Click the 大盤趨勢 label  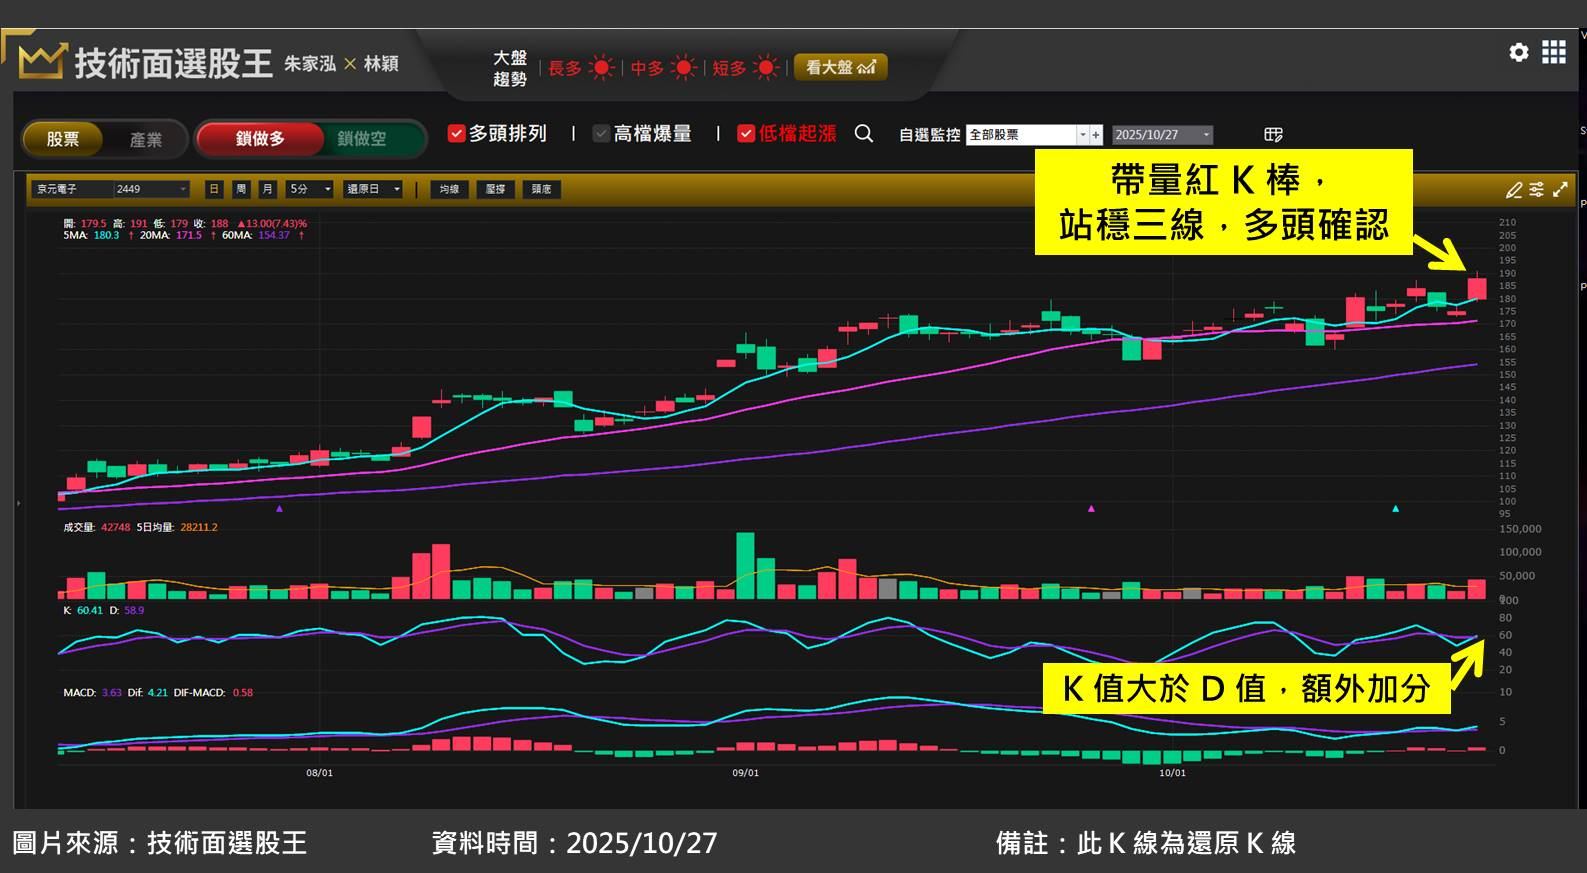[510, 68]
